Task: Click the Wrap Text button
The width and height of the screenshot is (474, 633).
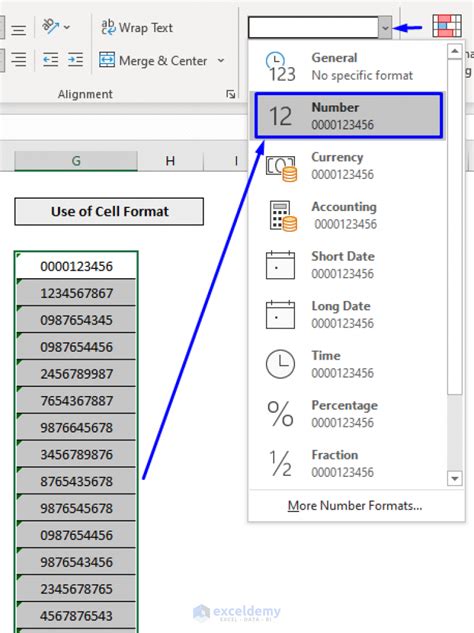Action: point(137,27)
